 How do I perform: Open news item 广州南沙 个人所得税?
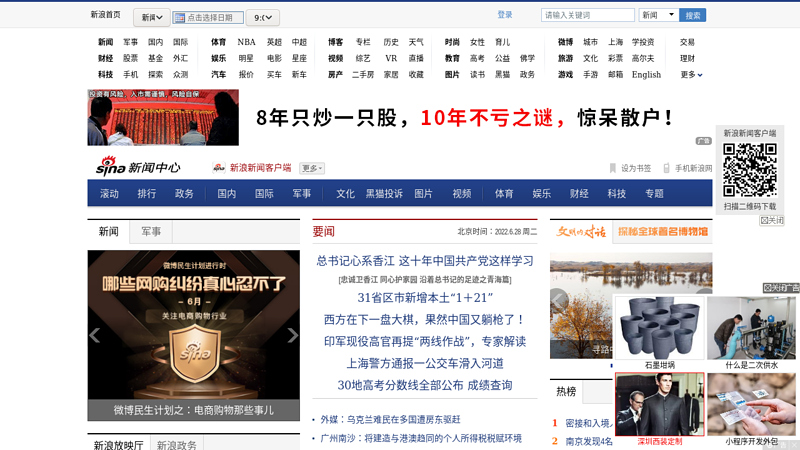click(421, 438)
